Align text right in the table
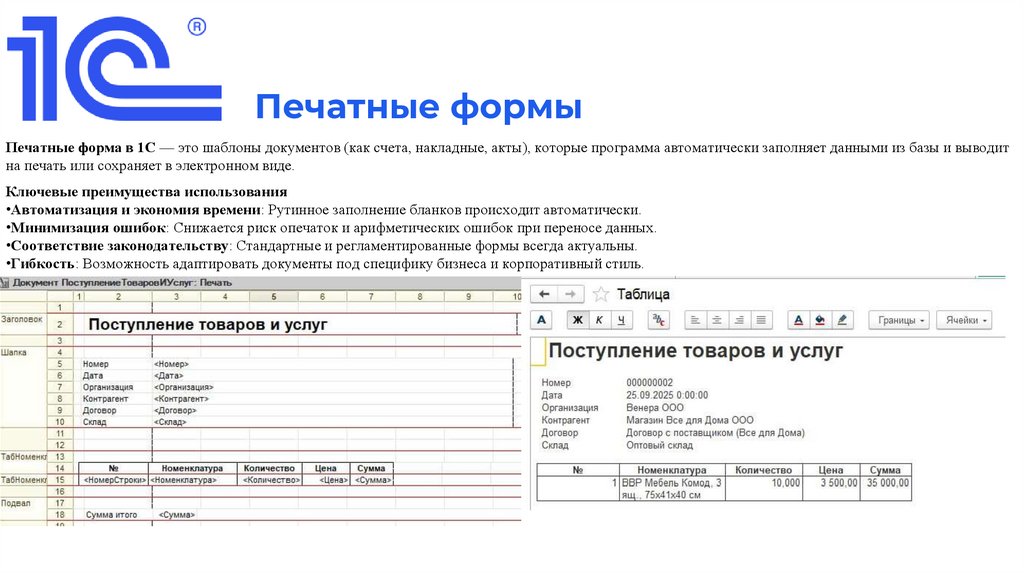This screenshot has width=1024, height=574. 739,320
